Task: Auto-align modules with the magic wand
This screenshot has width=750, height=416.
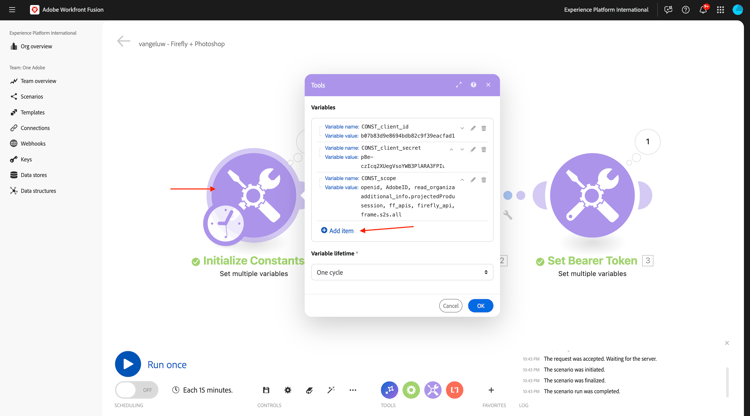Action: pos(331,390)
